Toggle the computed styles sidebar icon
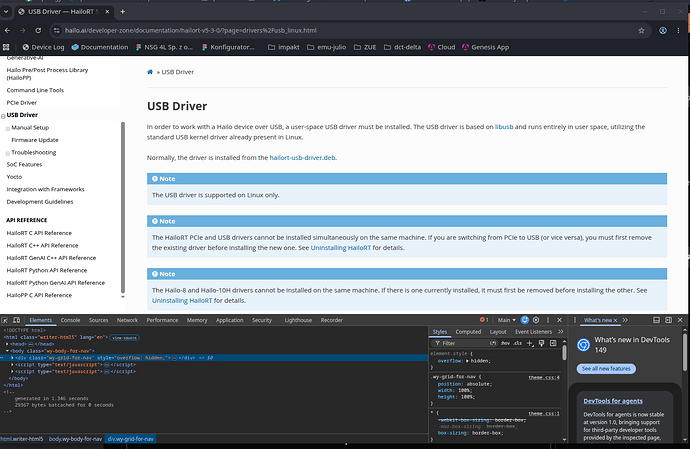Viewport: 690px width, 449px height. pos(553,343)
